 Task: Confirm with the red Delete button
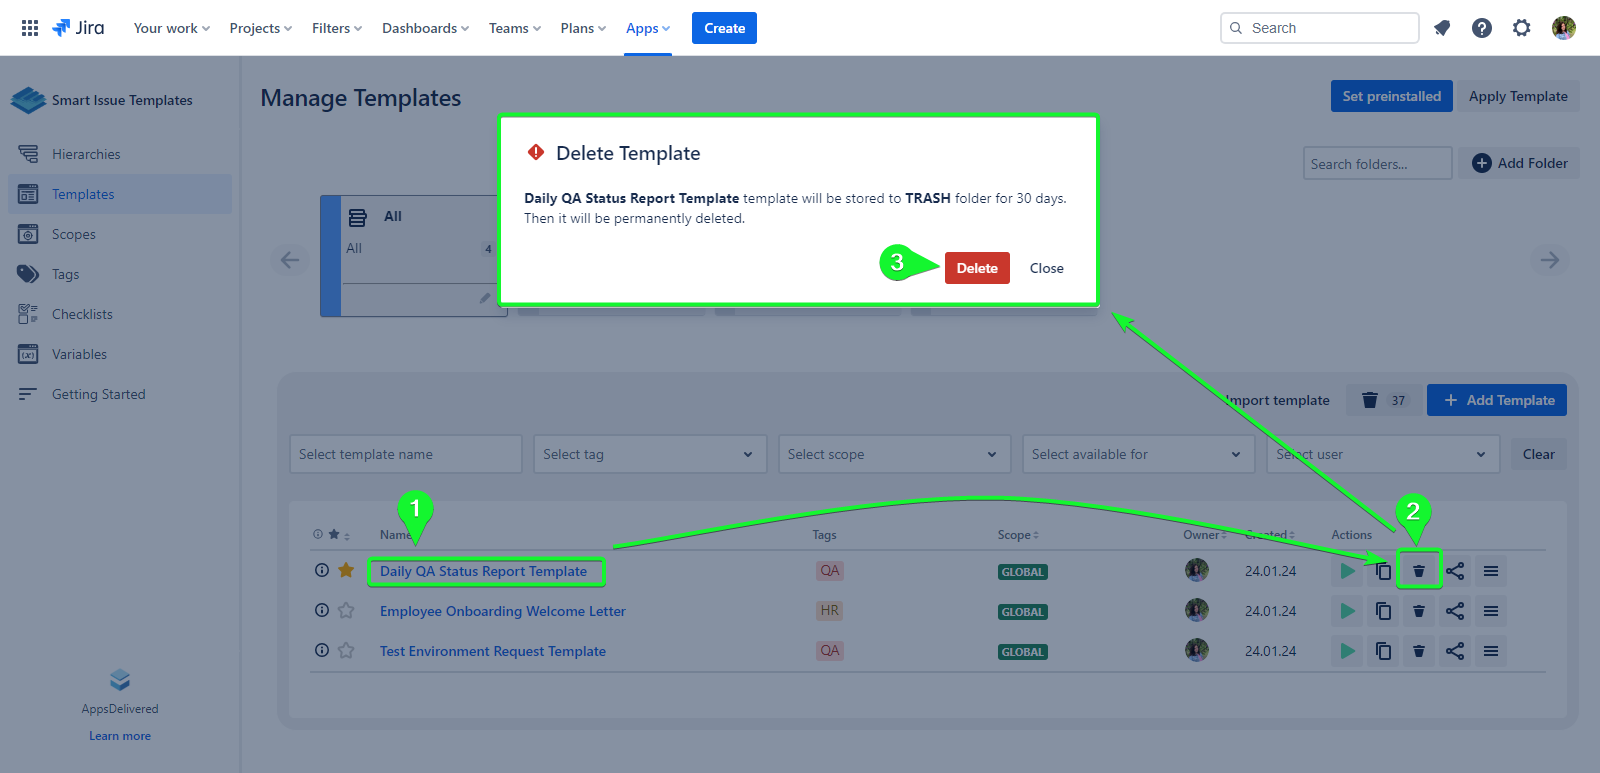pos(976,268)
